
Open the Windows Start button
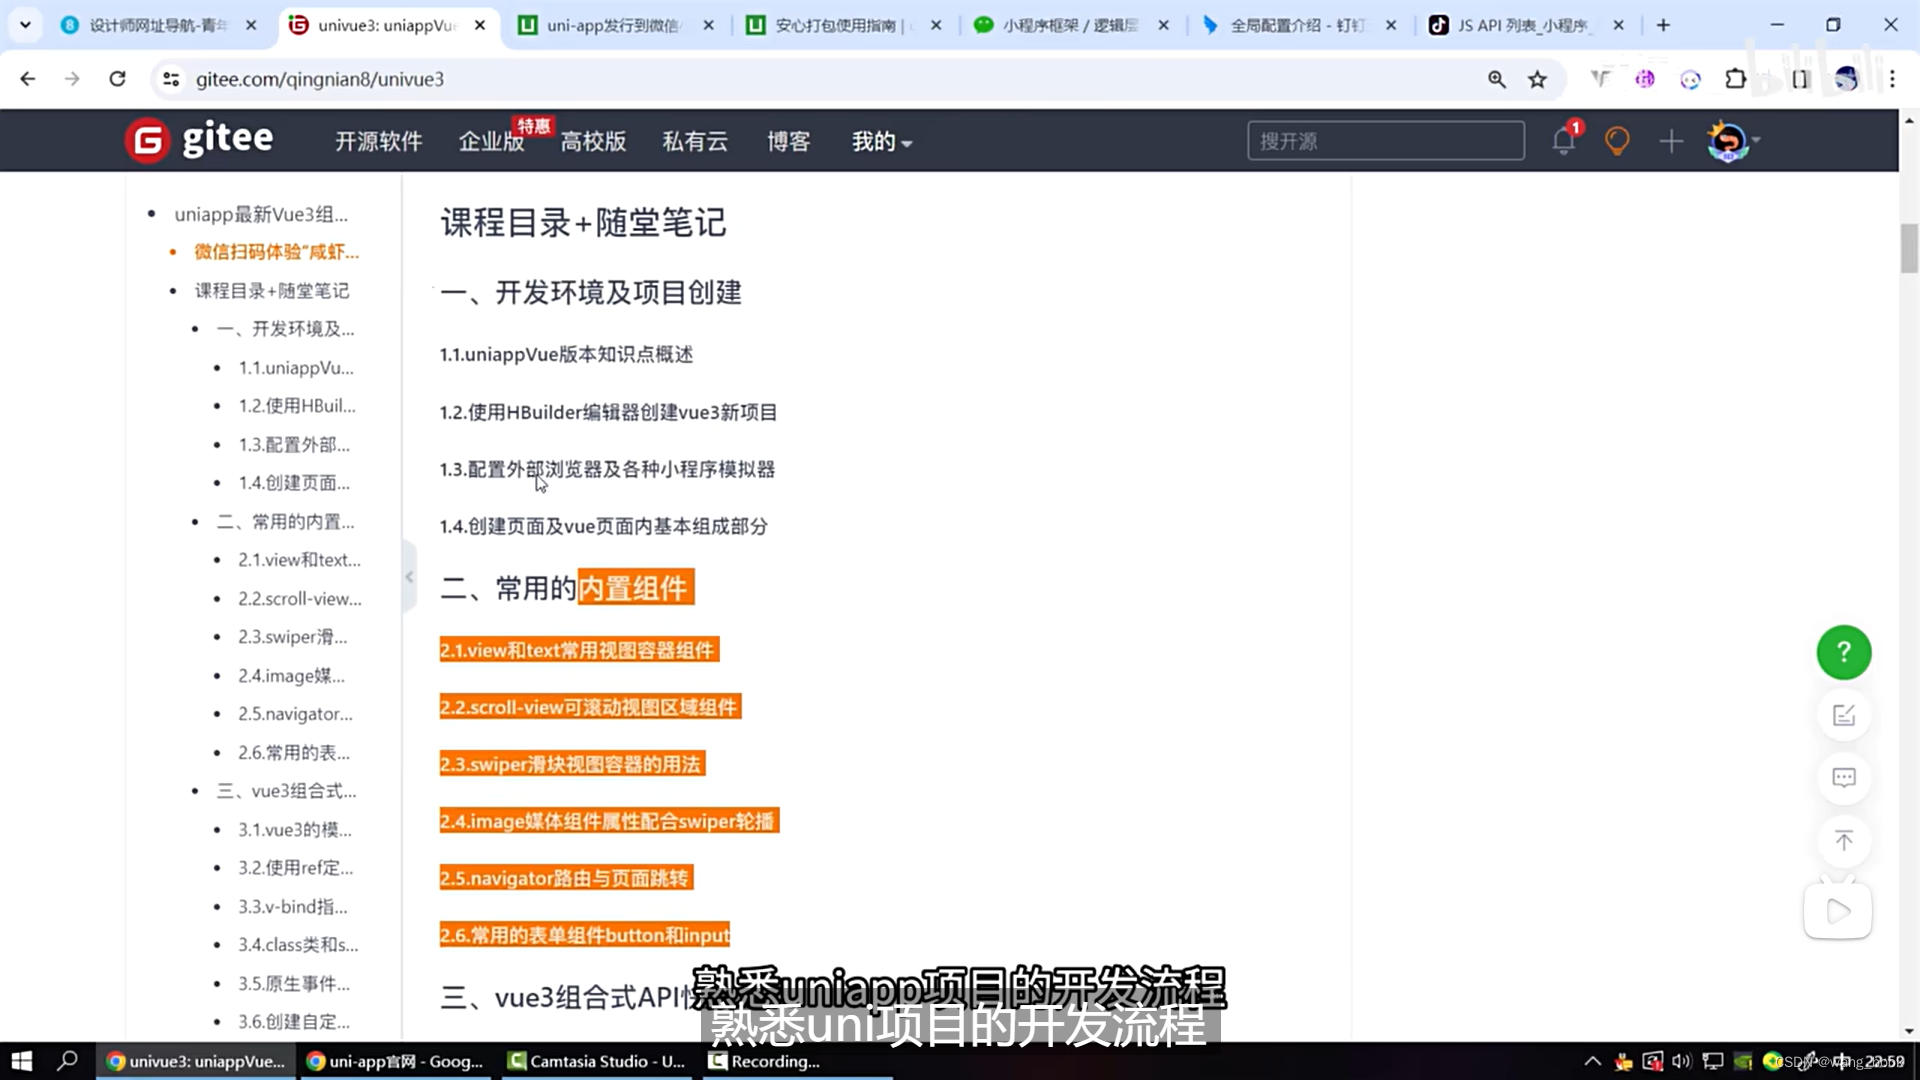point(22,1061)
